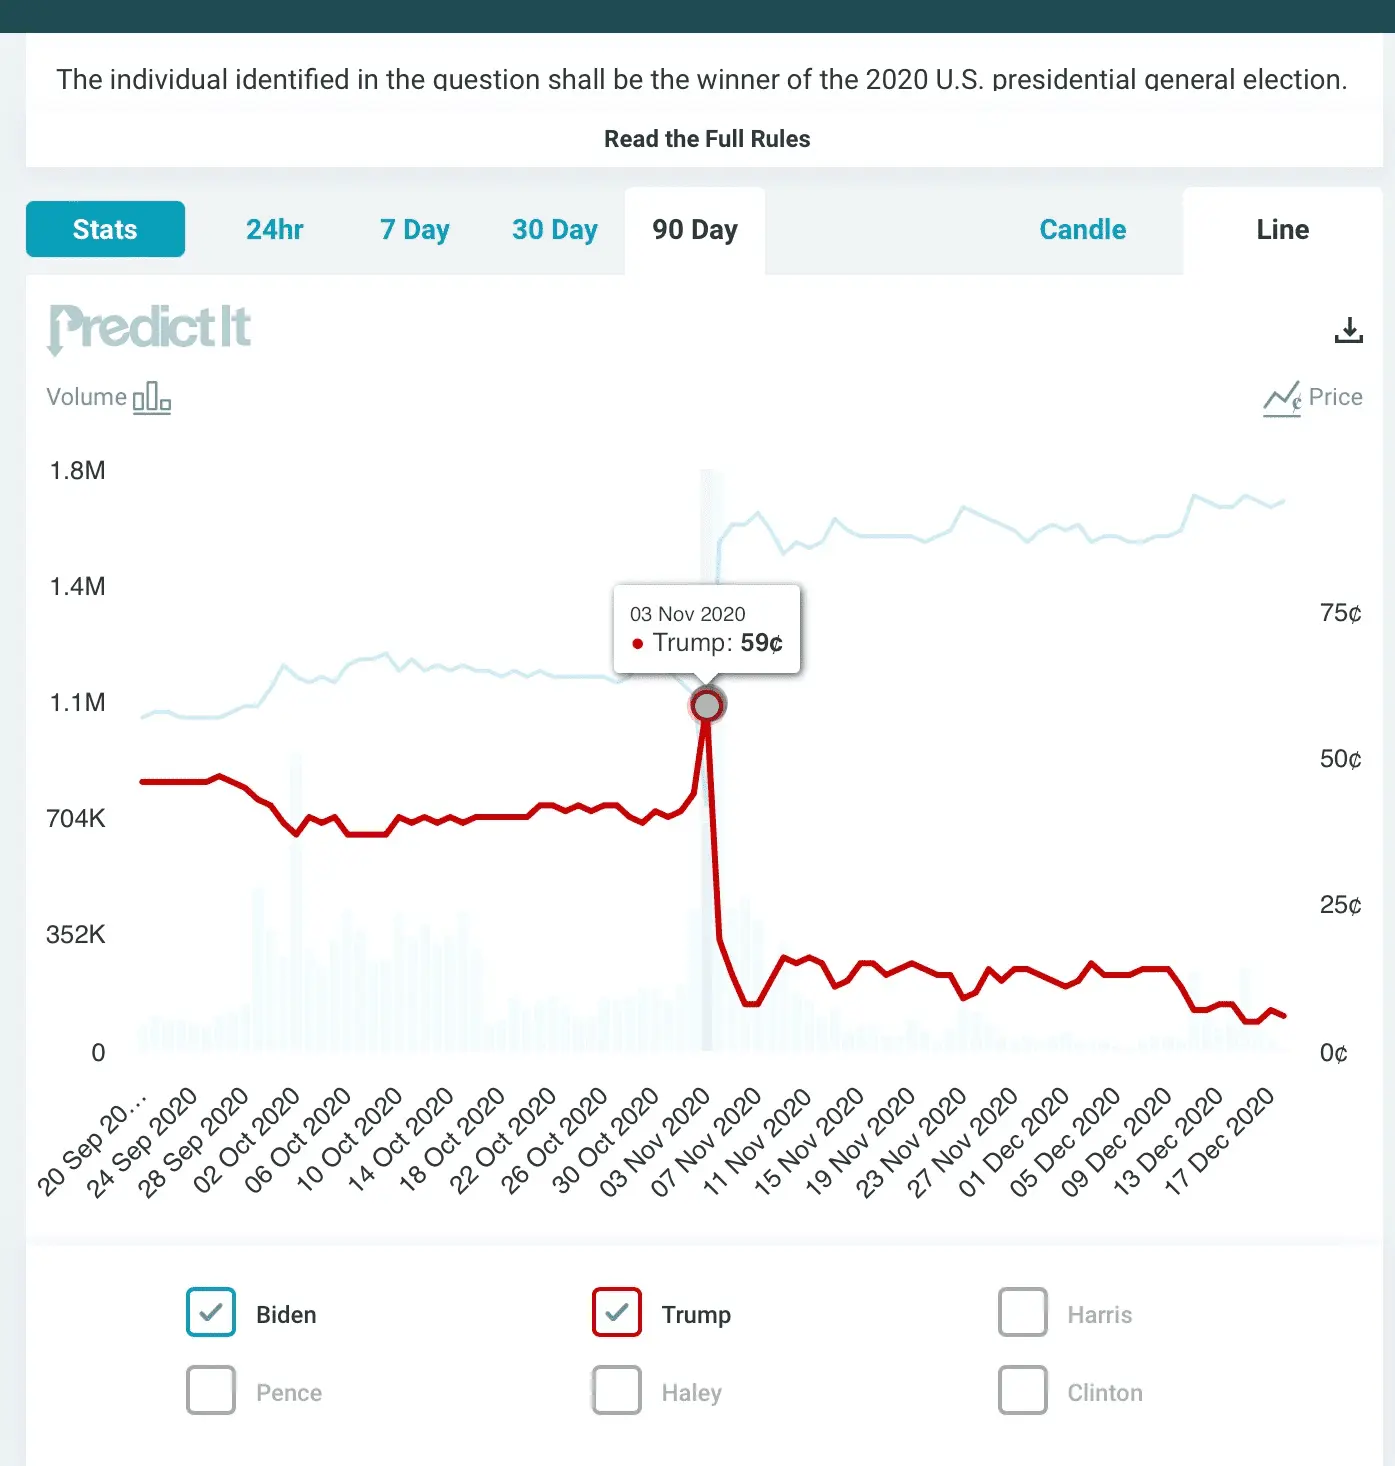Tick the Haley checkbox
This screenshot has height=1466, width=1395.
pos(617,1391)
